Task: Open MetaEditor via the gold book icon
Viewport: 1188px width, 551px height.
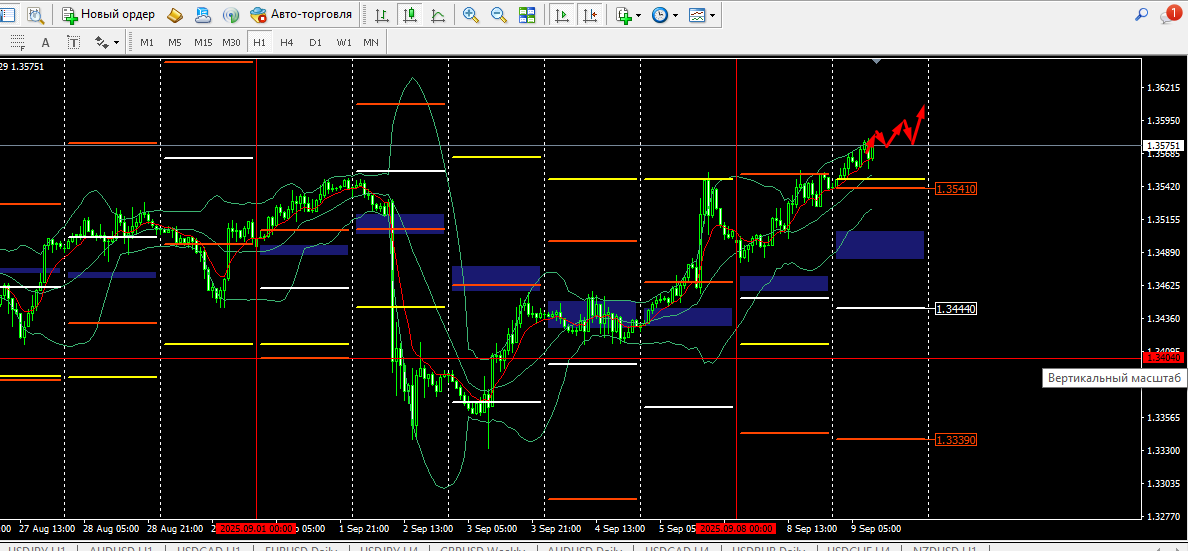Action: (174, 14)
